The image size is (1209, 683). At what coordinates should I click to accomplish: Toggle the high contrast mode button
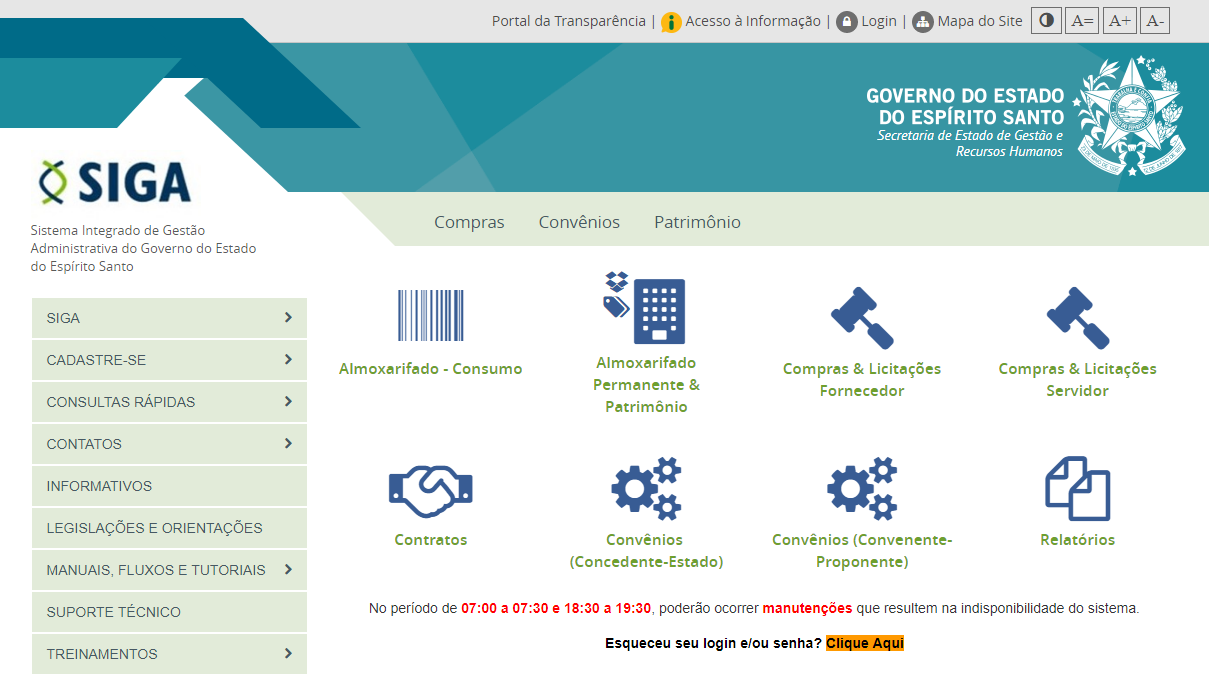pyautogui.click(x=1046, y=21)
